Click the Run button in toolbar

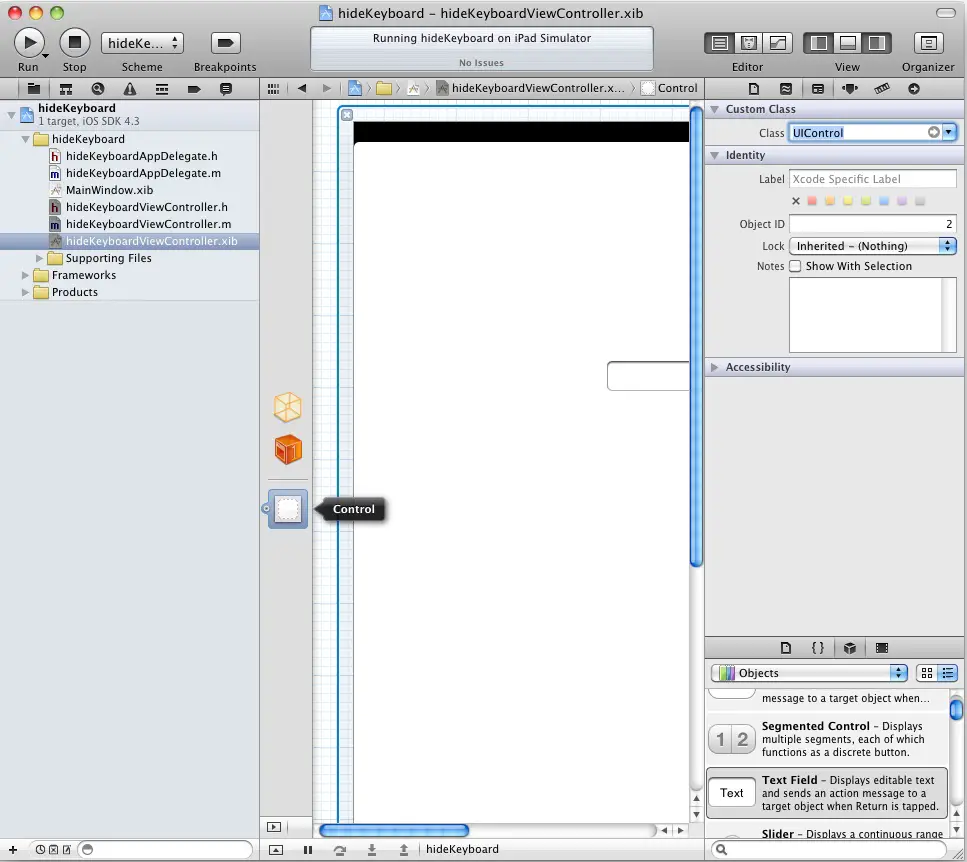pyautogui.click(x=29, y=42)
